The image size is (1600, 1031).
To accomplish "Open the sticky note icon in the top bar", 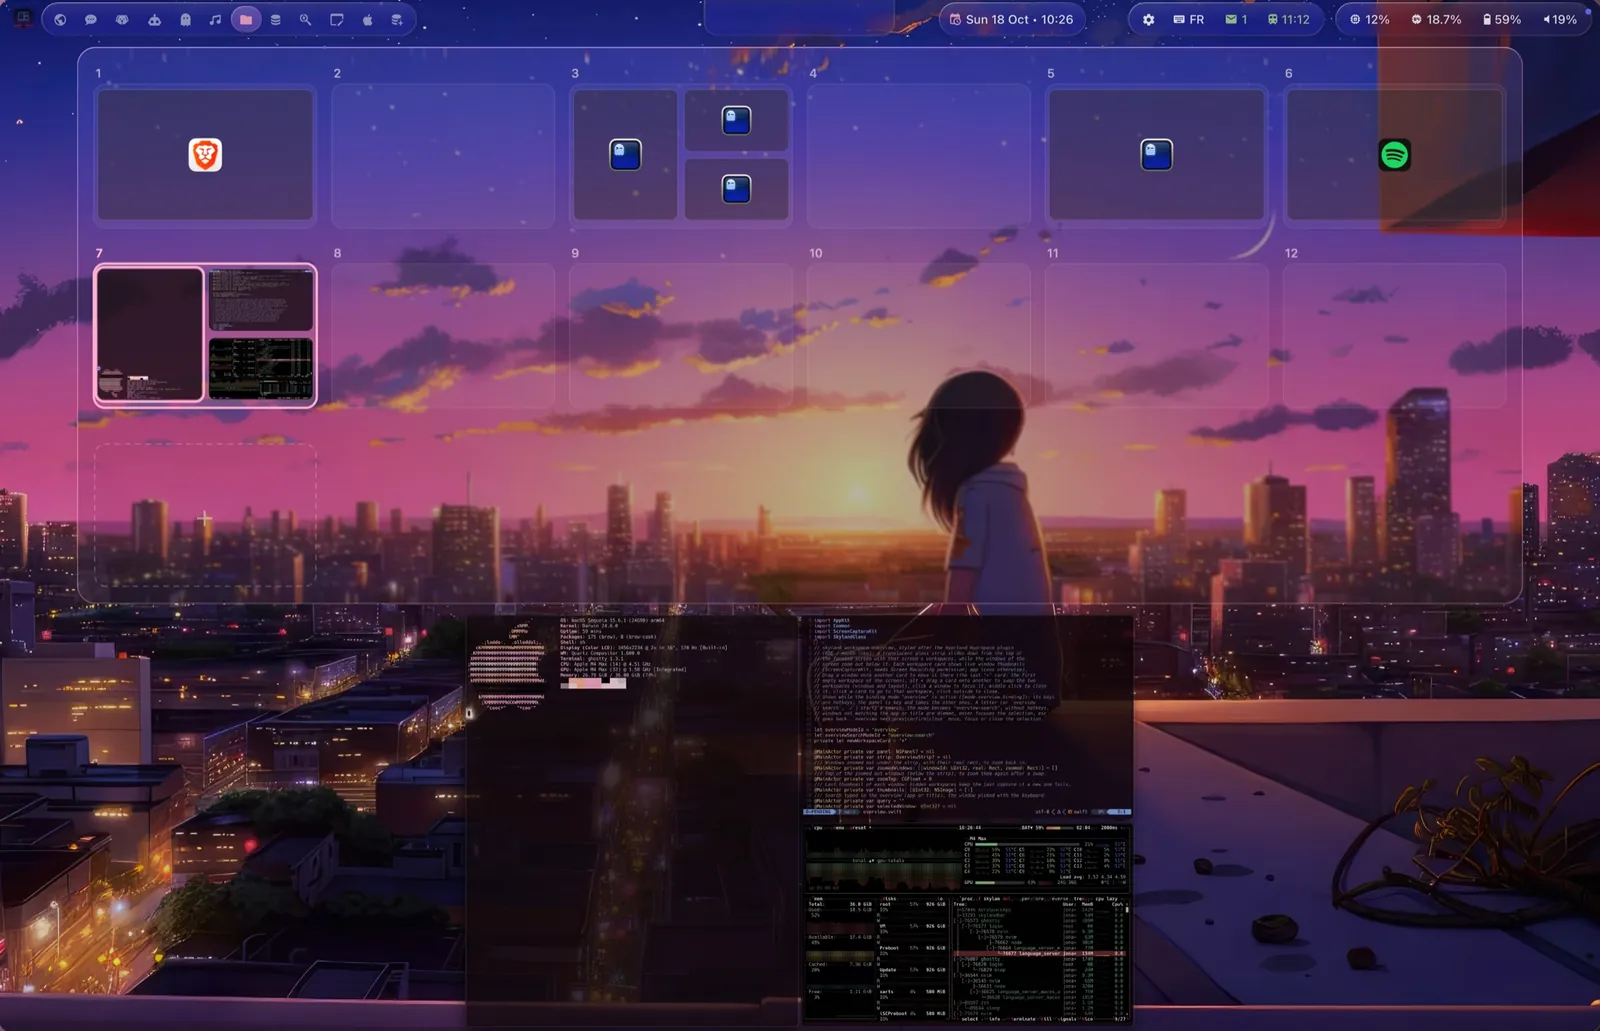I will tap(337, 19).
